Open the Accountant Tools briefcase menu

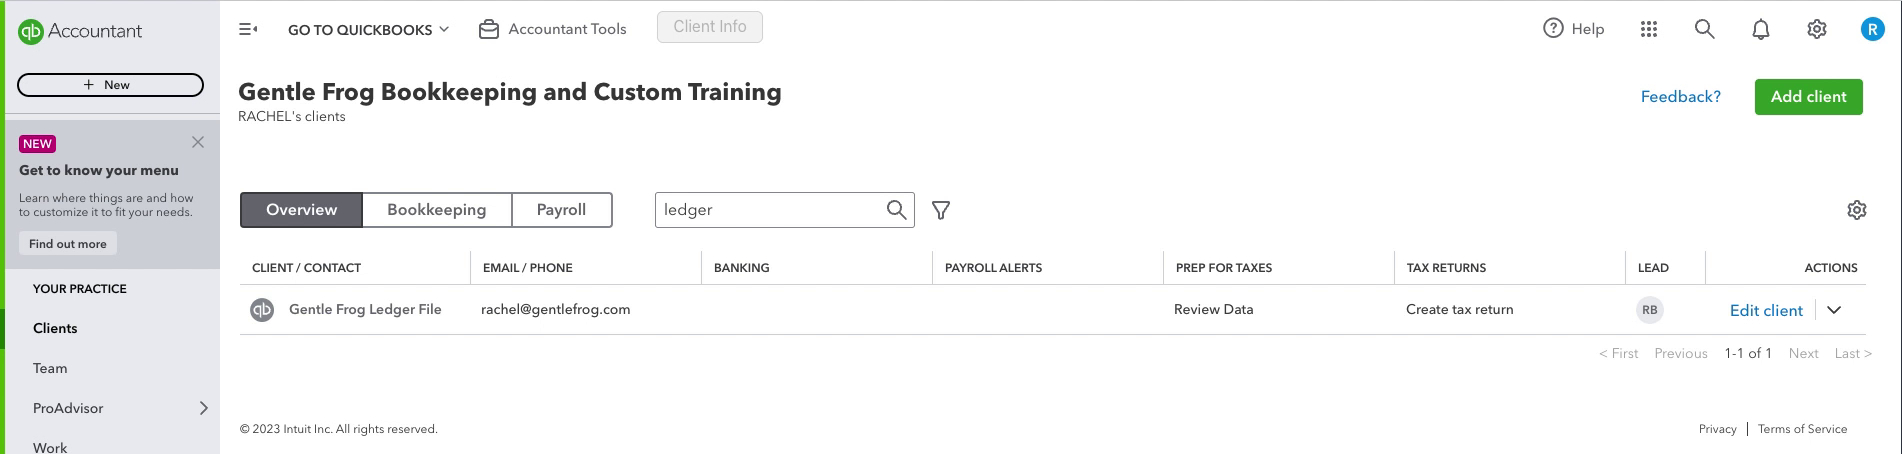pyautogui.click(x=553, y=29)
